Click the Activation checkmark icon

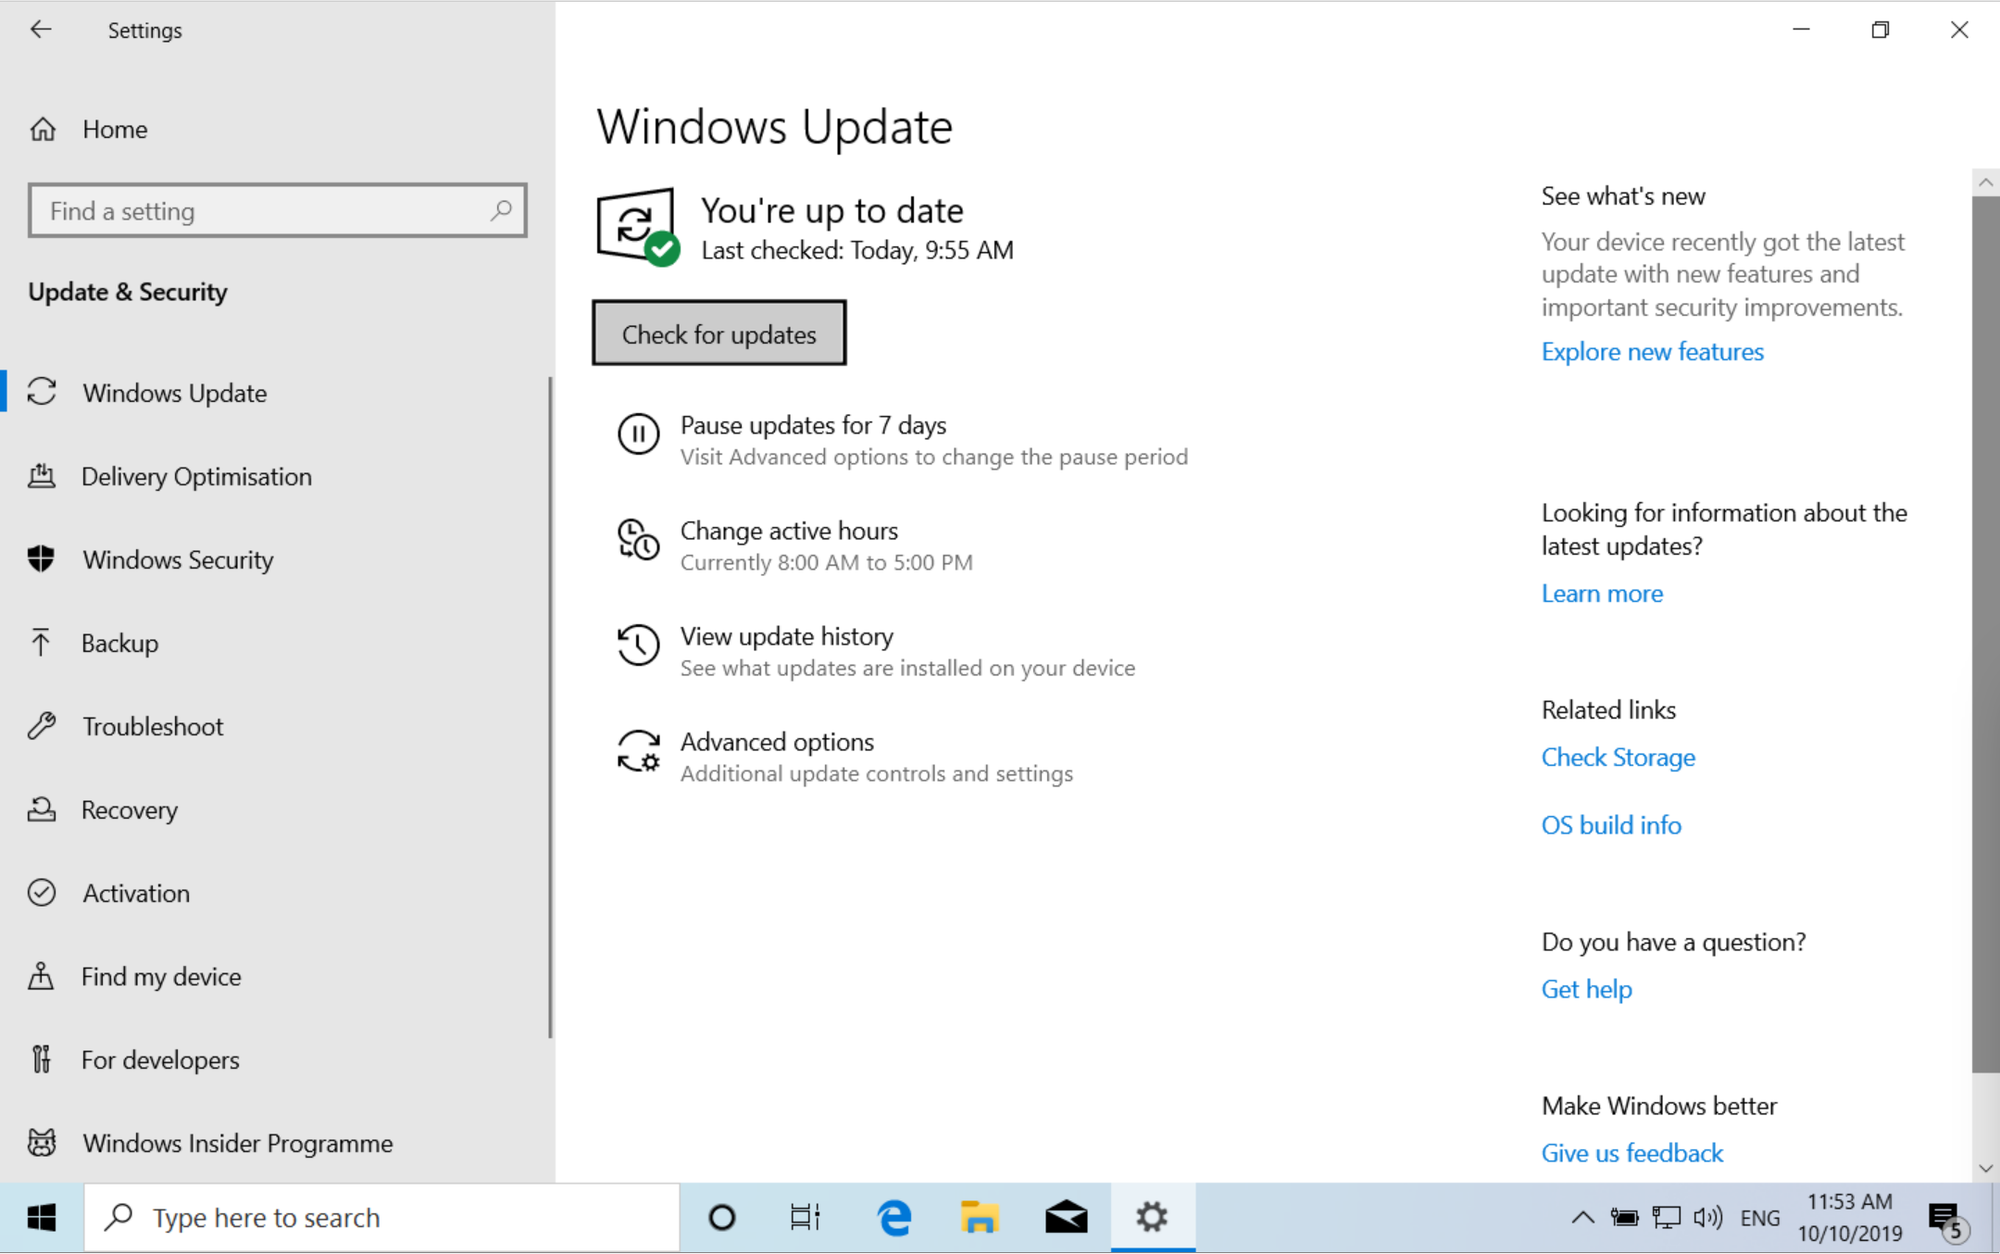click(x=42, y=892)
